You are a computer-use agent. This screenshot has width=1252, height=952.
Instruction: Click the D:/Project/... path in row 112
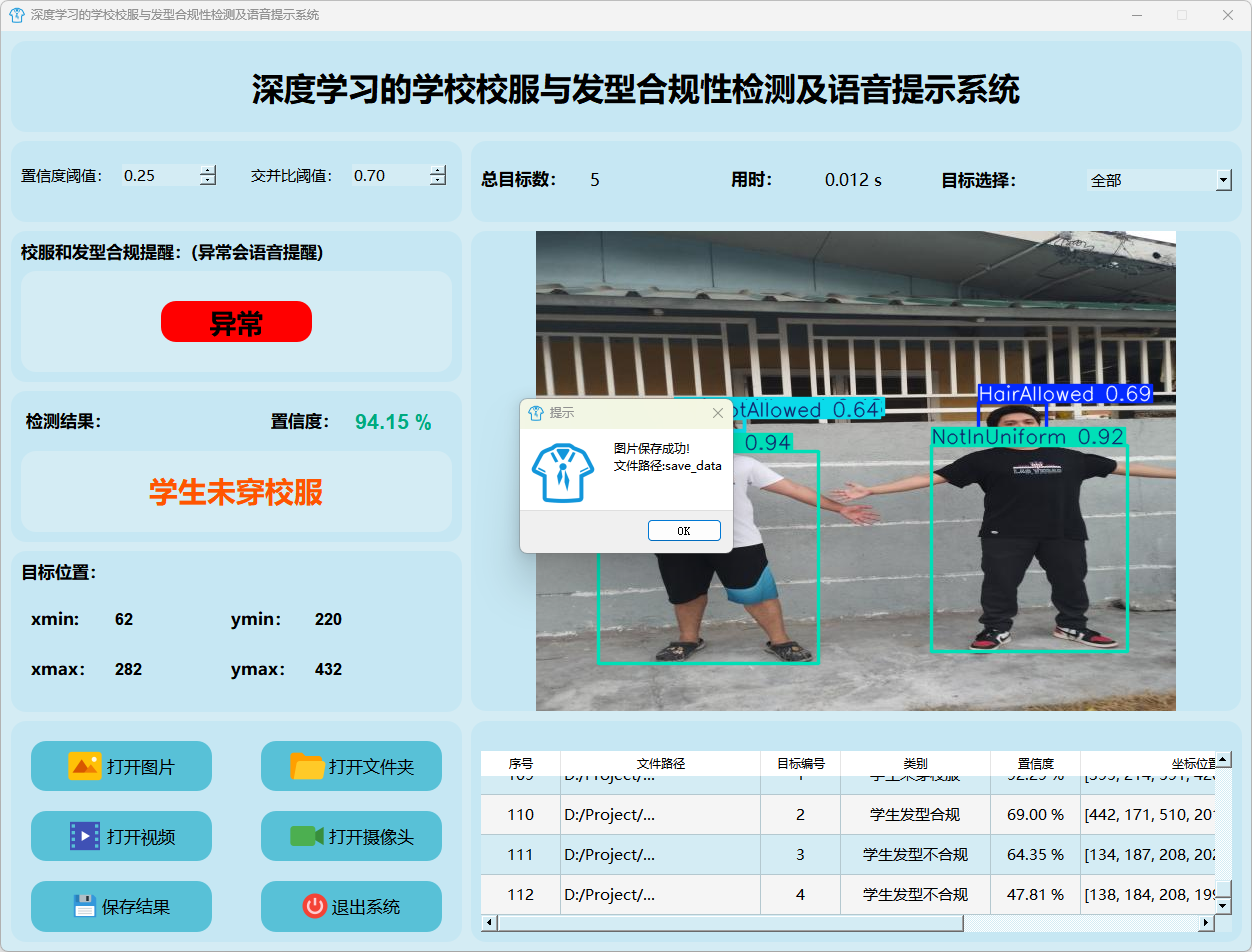tap(660, 895)
